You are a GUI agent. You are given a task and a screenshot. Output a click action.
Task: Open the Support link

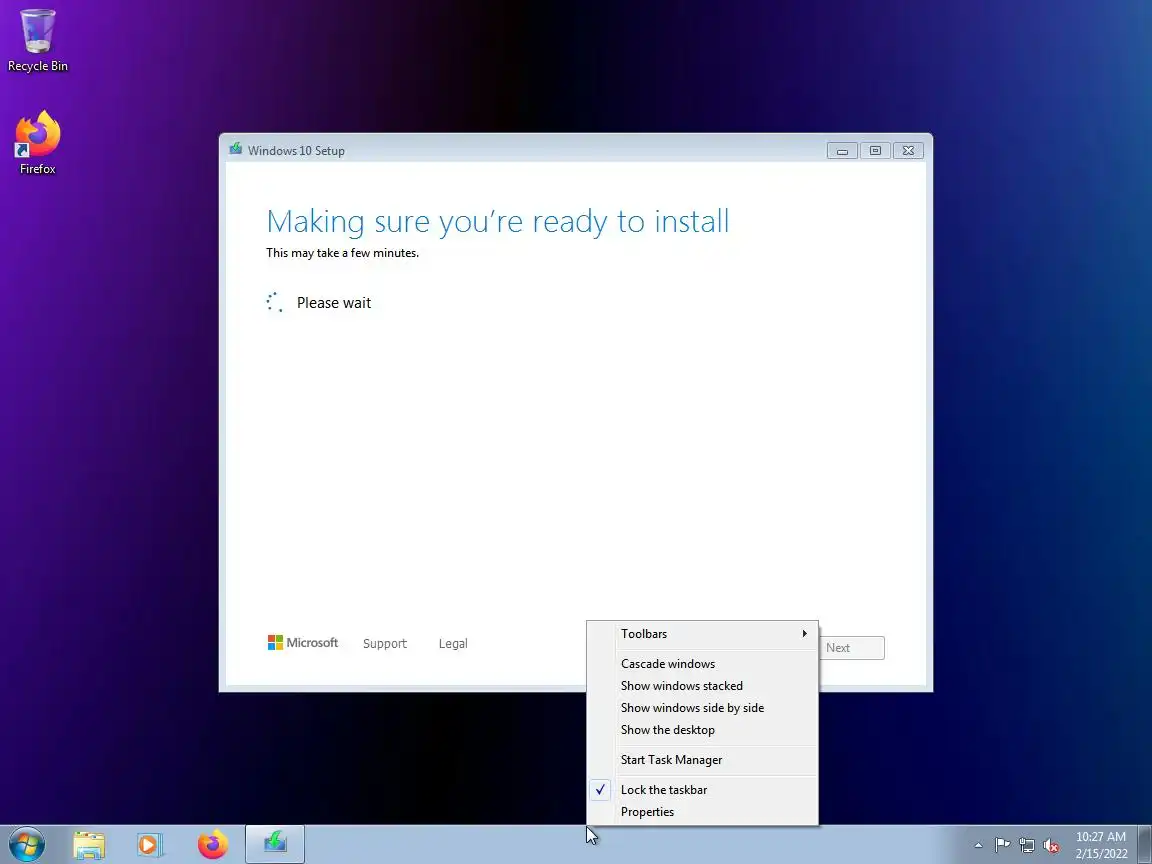[384, 644]
